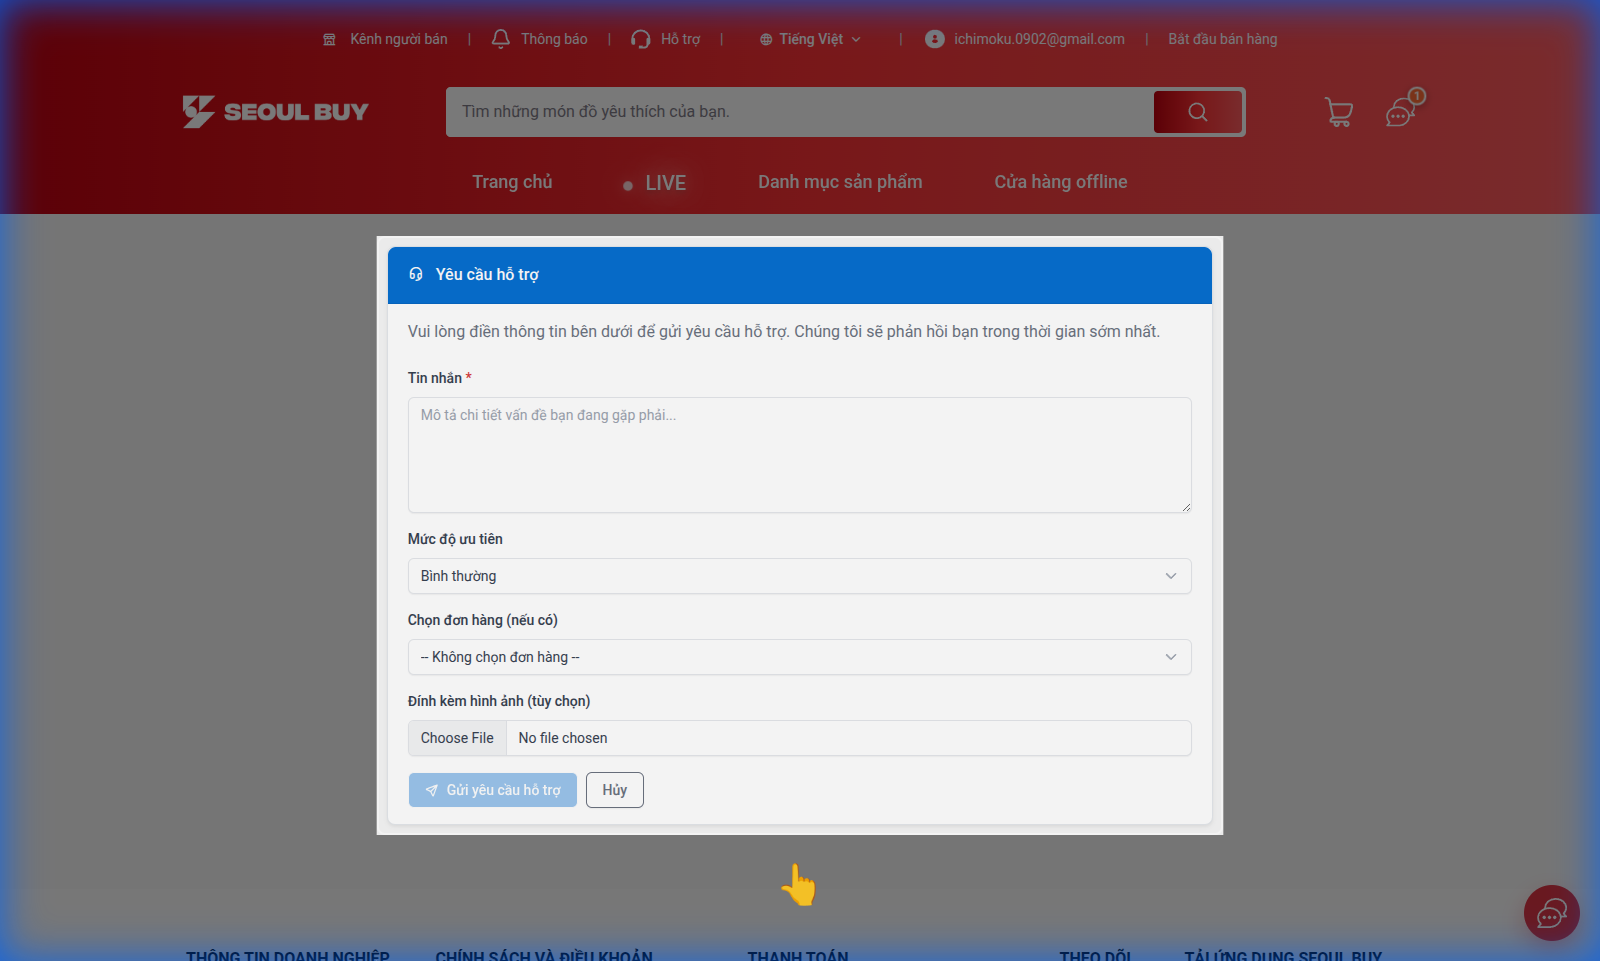Open the Mức độ ưu tiên dropdown

[x=799, y=576]
